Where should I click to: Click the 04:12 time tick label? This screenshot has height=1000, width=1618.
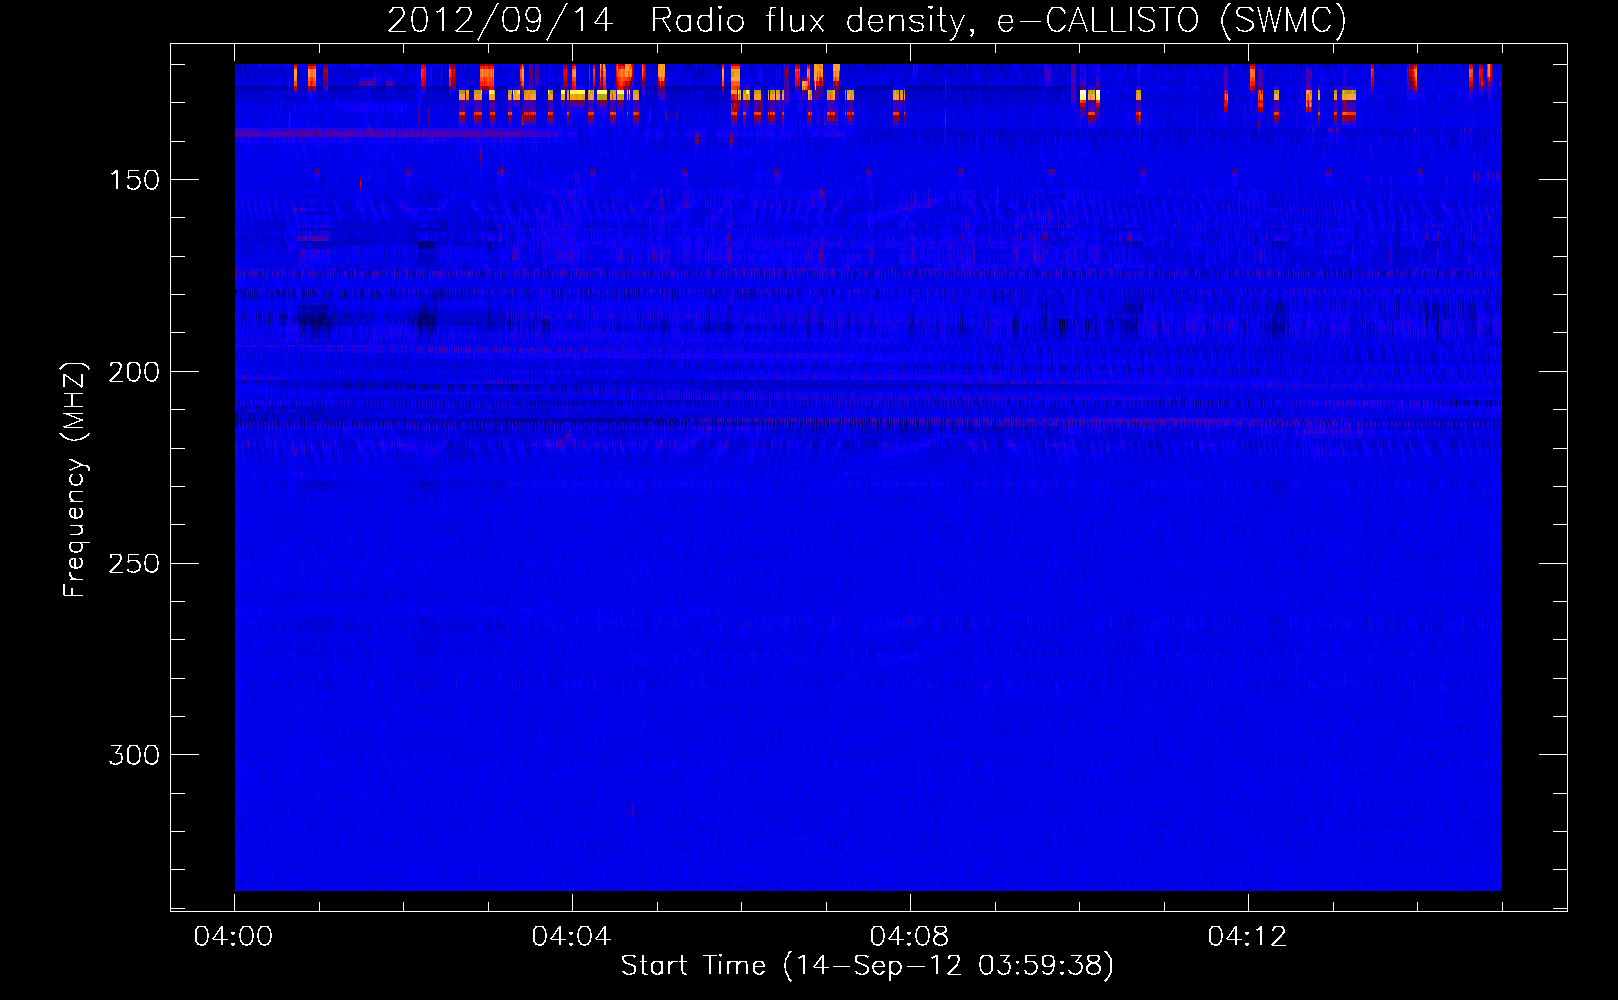pyautogui.click(x=1247, y=936)
